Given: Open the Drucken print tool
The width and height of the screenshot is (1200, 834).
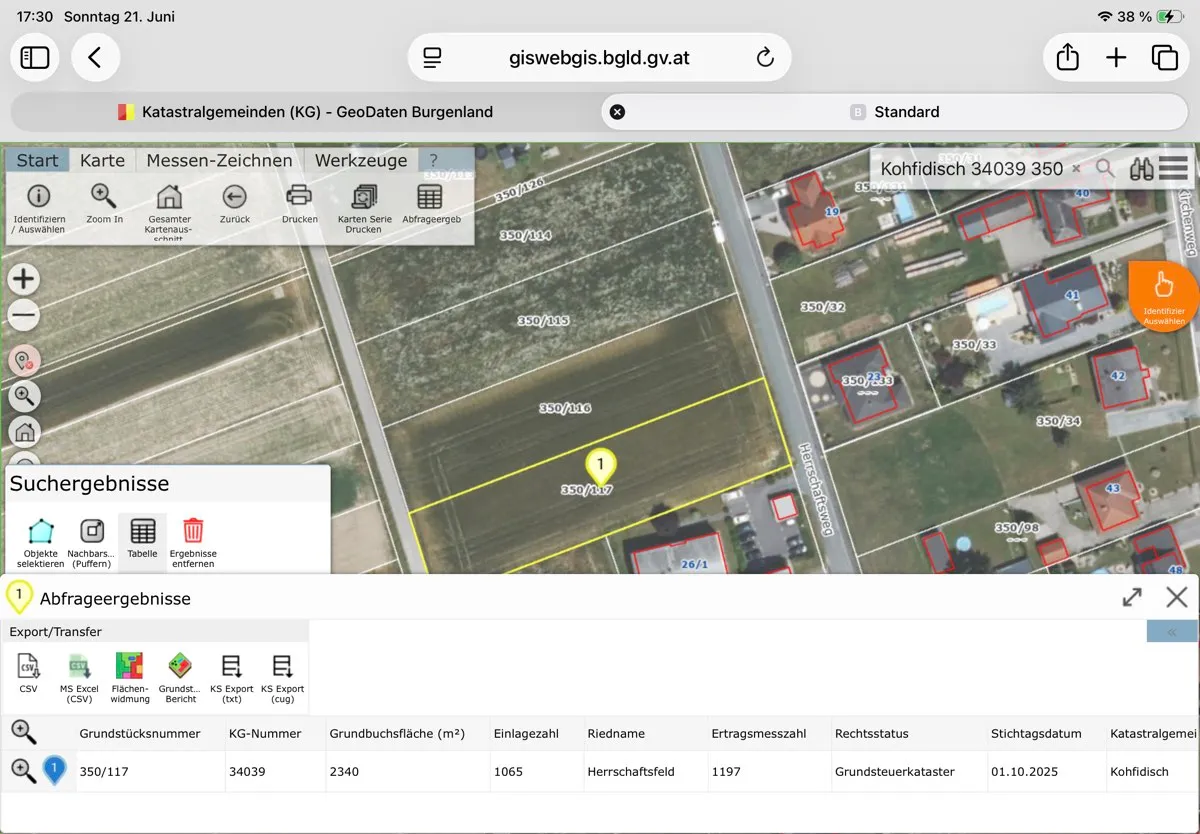Looking at the screenshot, I should point(299,204).
